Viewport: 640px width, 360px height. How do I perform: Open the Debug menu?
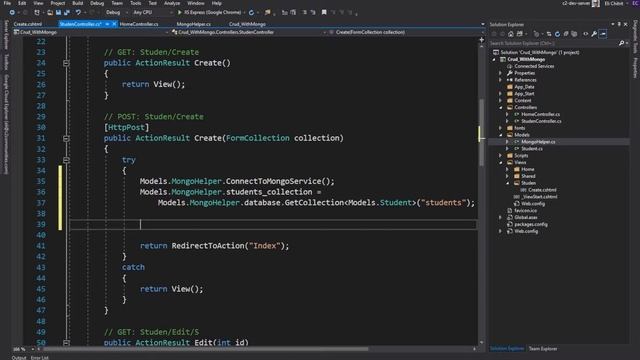(97, 3)
